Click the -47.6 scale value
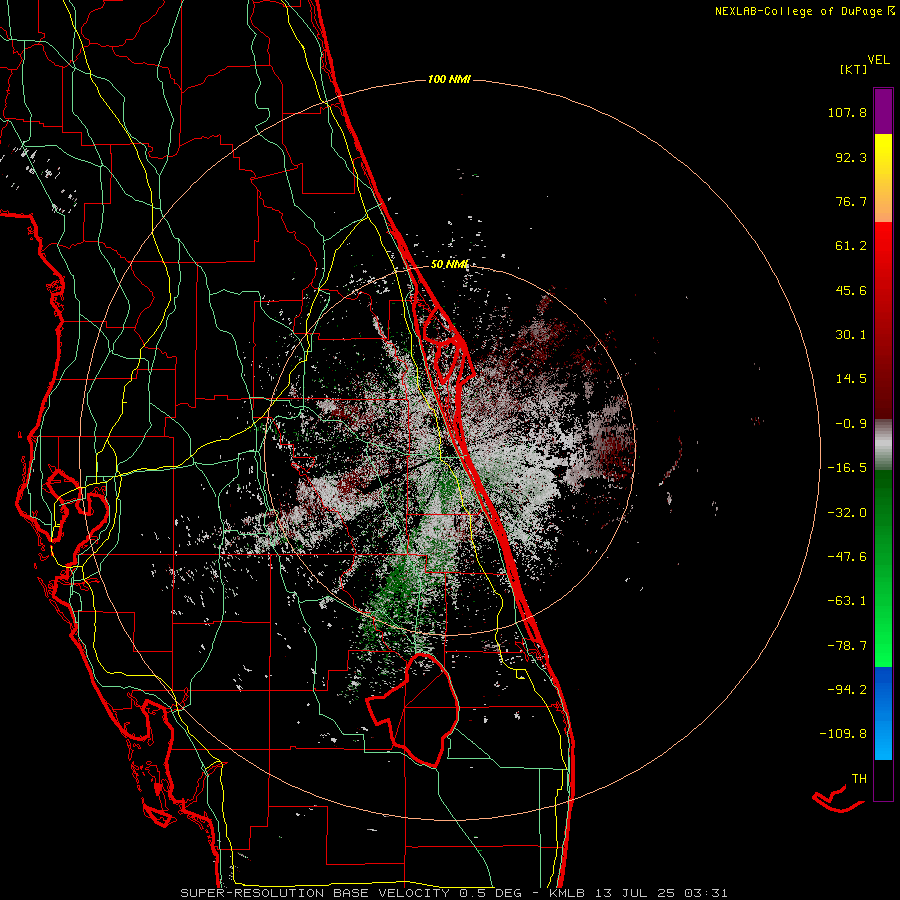 pyautogui.click(x=847, y=557)
